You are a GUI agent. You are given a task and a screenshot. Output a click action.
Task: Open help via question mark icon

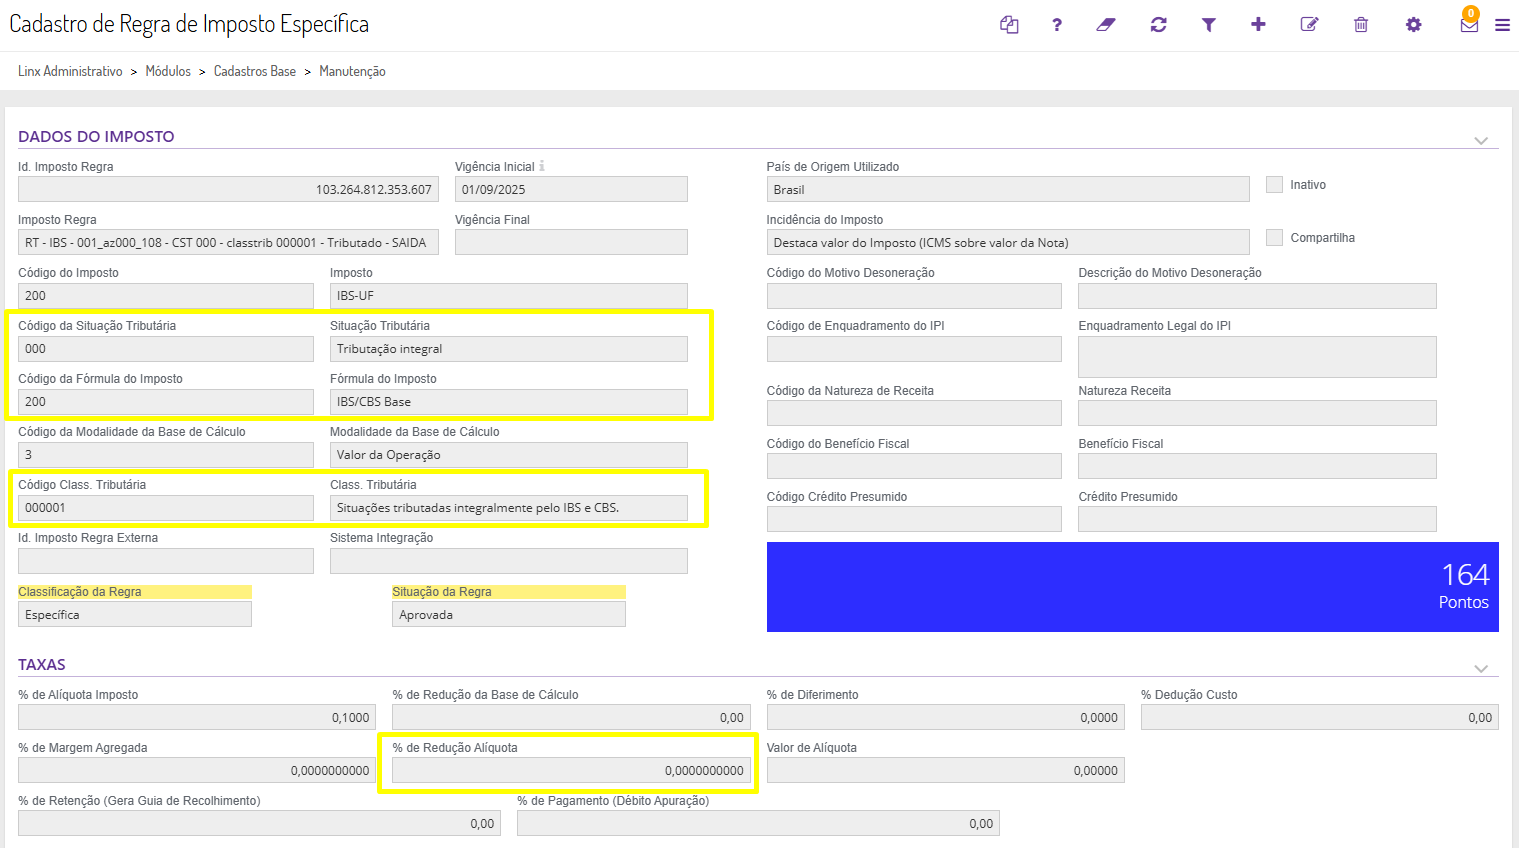click(1057, 25)
